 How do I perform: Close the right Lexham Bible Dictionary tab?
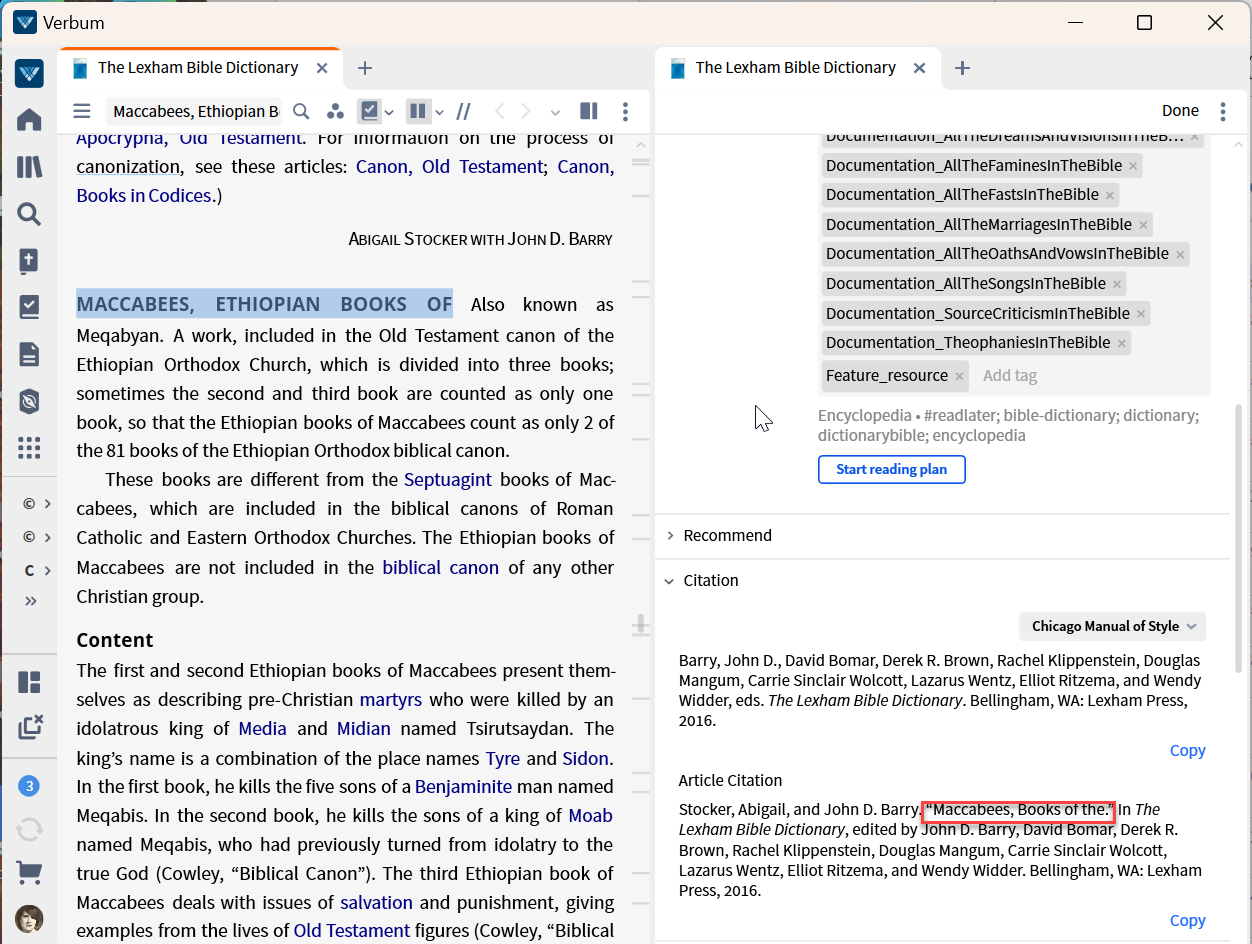pos(919,68)
